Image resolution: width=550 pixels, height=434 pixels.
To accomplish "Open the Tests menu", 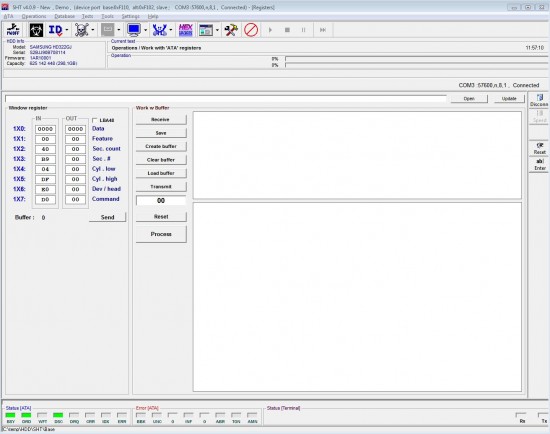I will point(87,16).
